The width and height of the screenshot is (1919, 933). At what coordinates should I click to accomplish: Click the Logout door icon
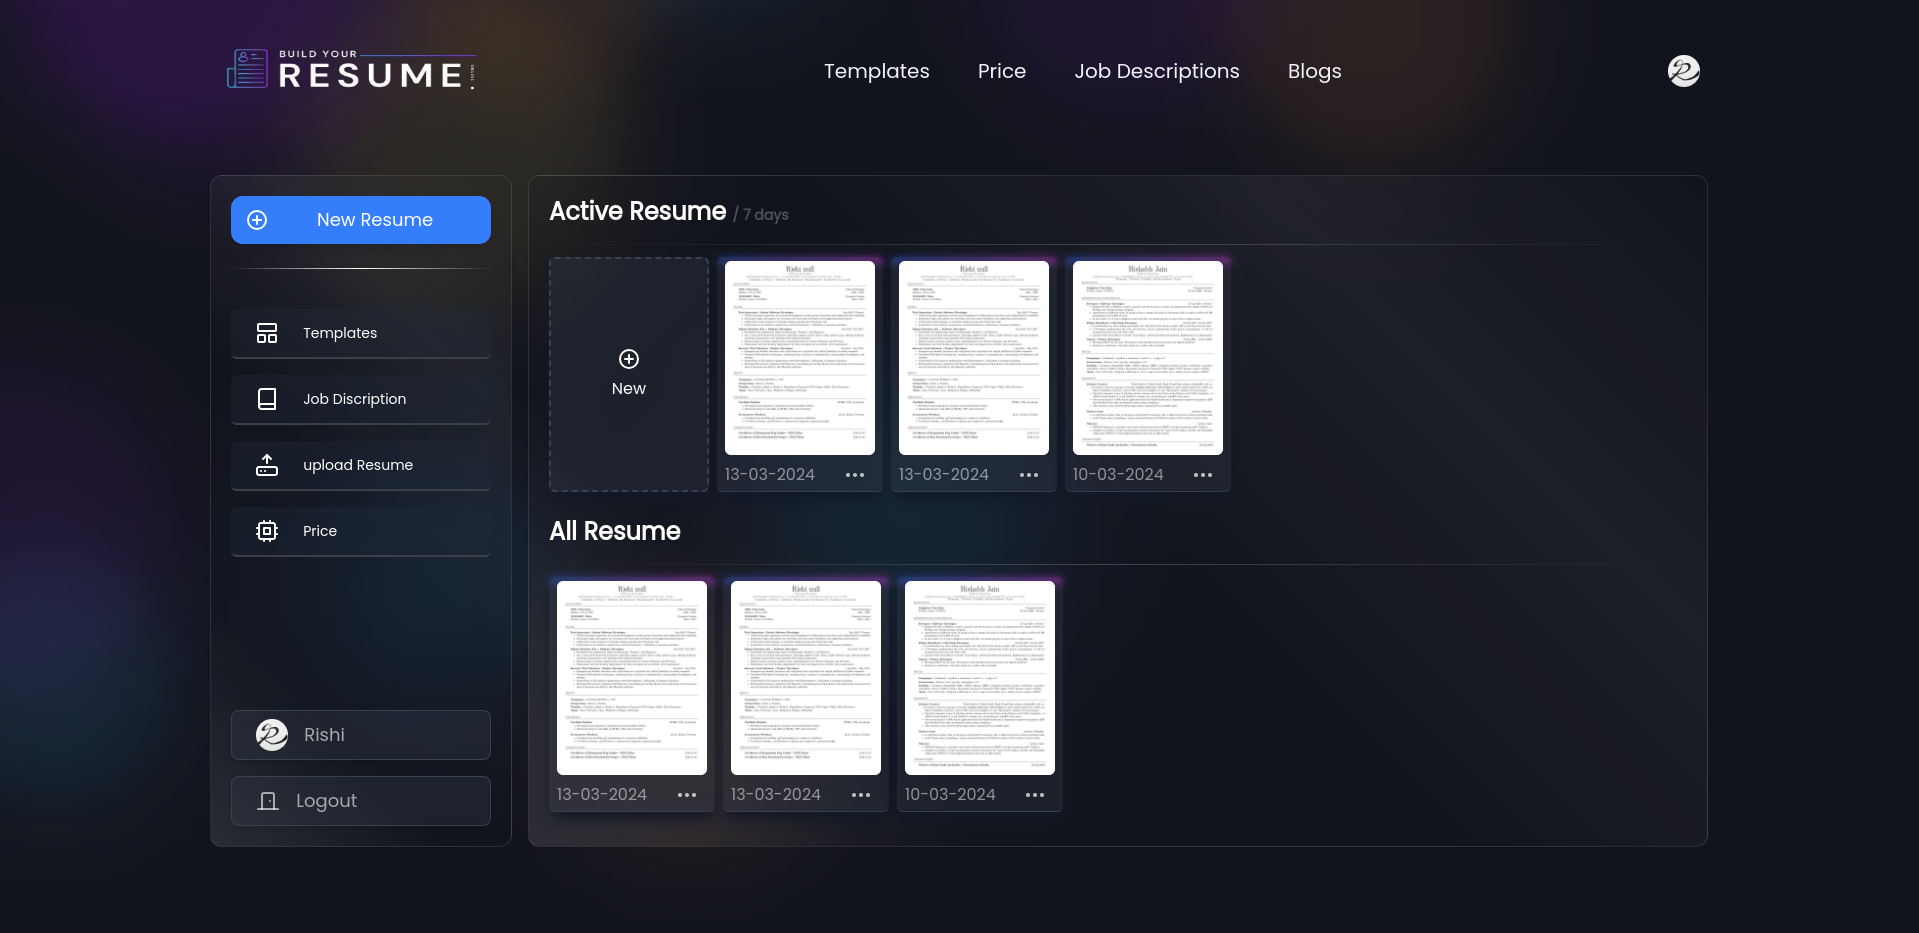268,801
